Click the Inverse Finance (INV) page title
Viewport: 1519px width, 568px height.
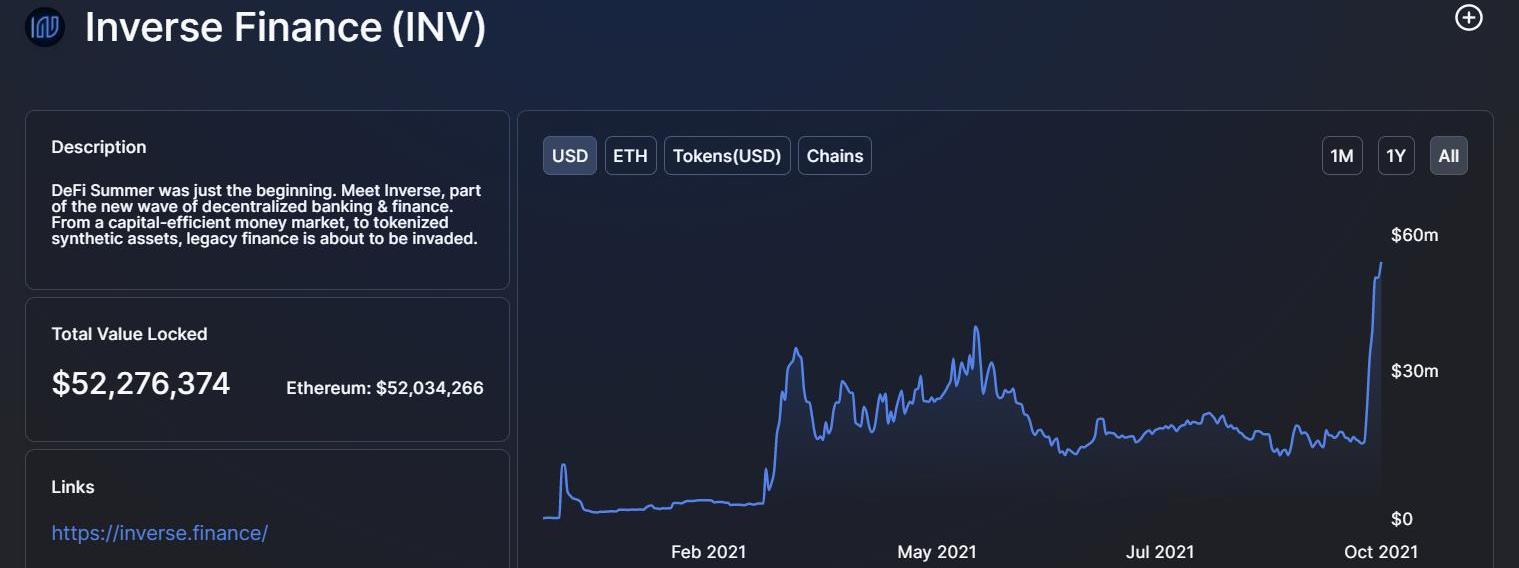(285, 28)
